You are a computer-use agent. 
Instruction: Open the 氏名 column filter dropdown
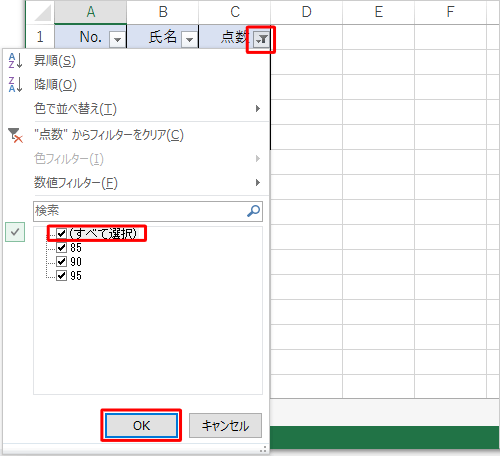tap(190, 40)
